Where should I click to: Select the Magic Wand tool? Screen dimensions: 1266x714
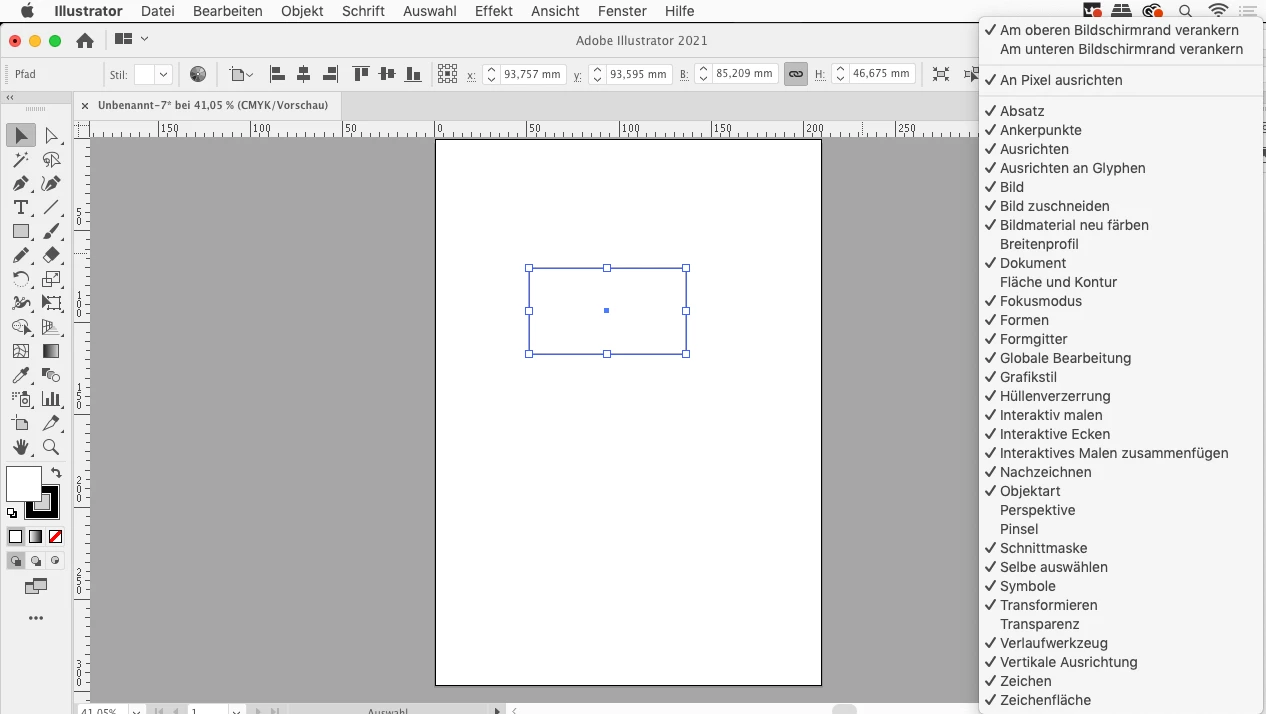21,160
